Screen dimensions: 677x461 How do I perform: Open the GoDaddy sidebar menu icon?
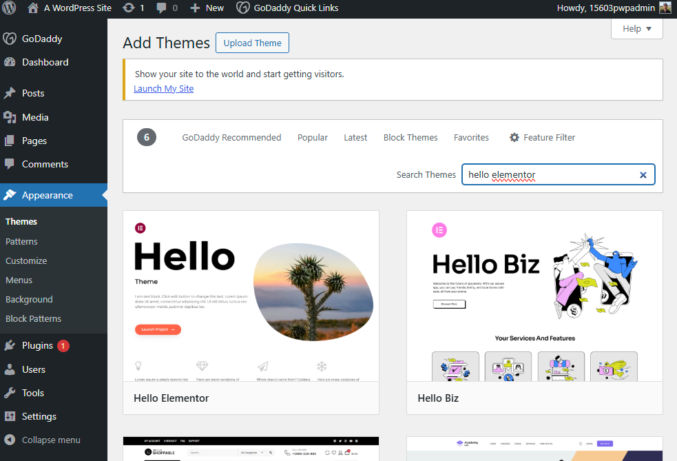(x=9, y=39)
